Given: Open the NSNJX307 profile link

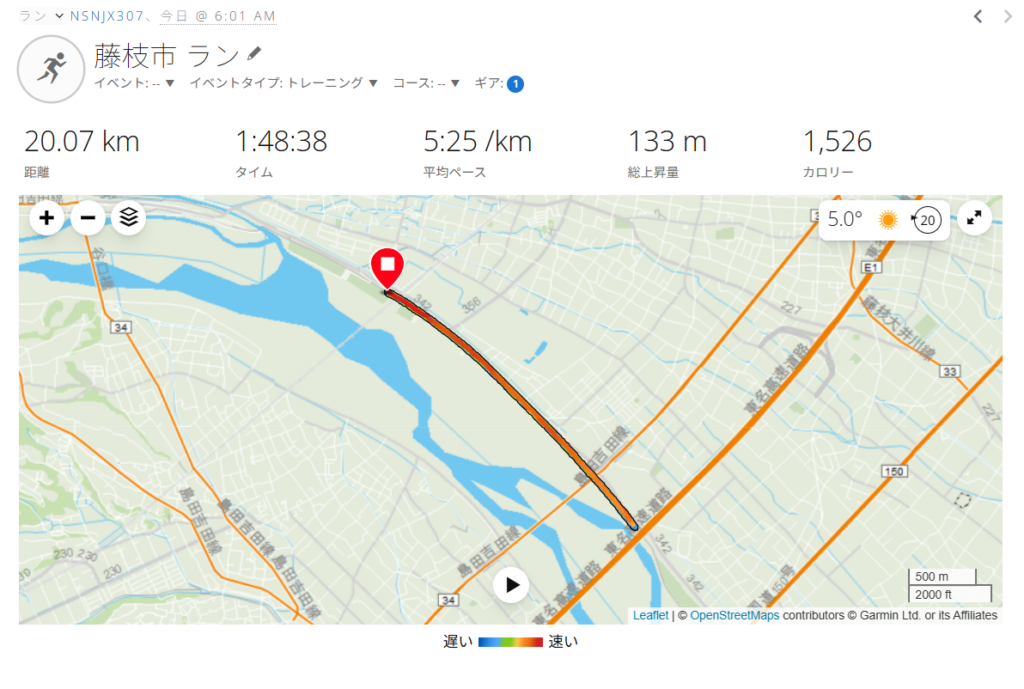Looking at the screenshot, I should point(106,16).
